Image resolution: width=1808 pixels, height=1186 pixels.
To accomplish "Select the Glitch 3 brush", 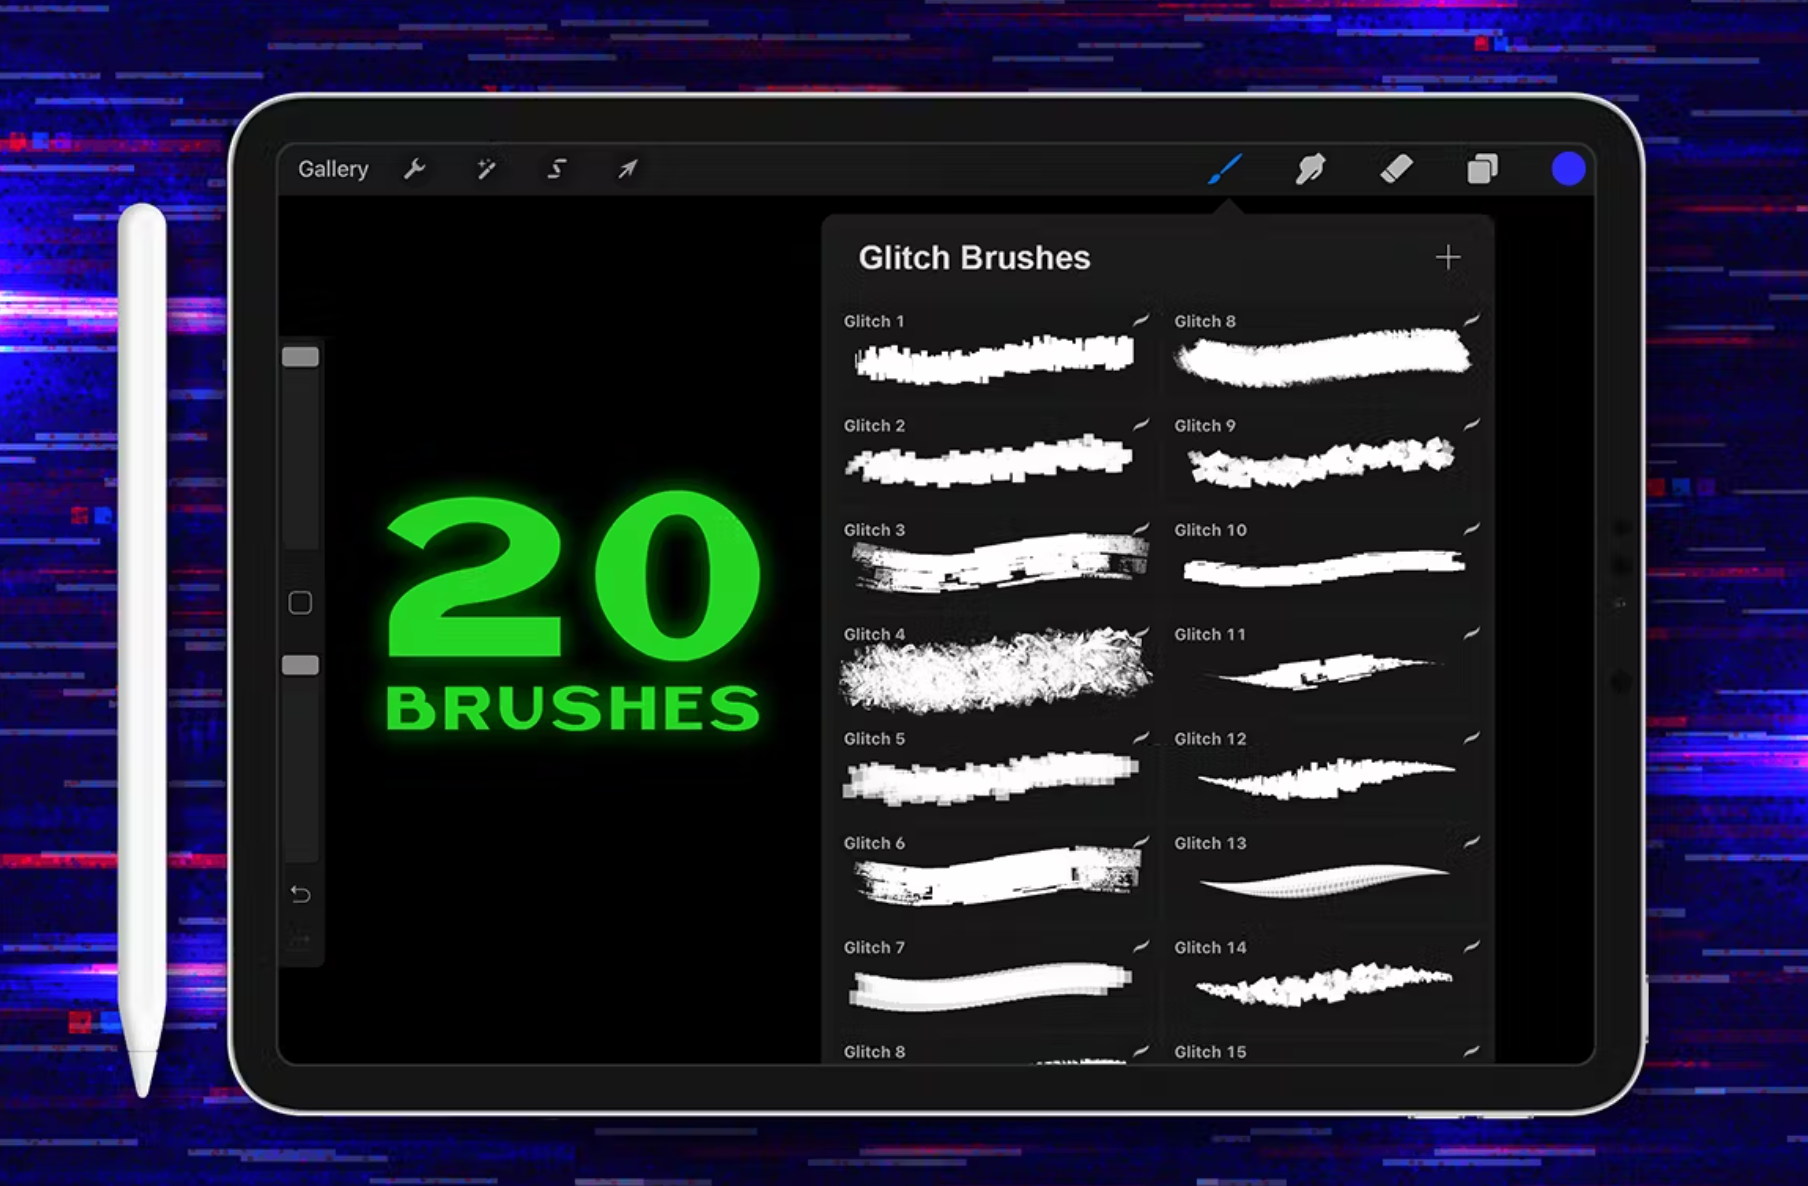I will click(995, 559).
